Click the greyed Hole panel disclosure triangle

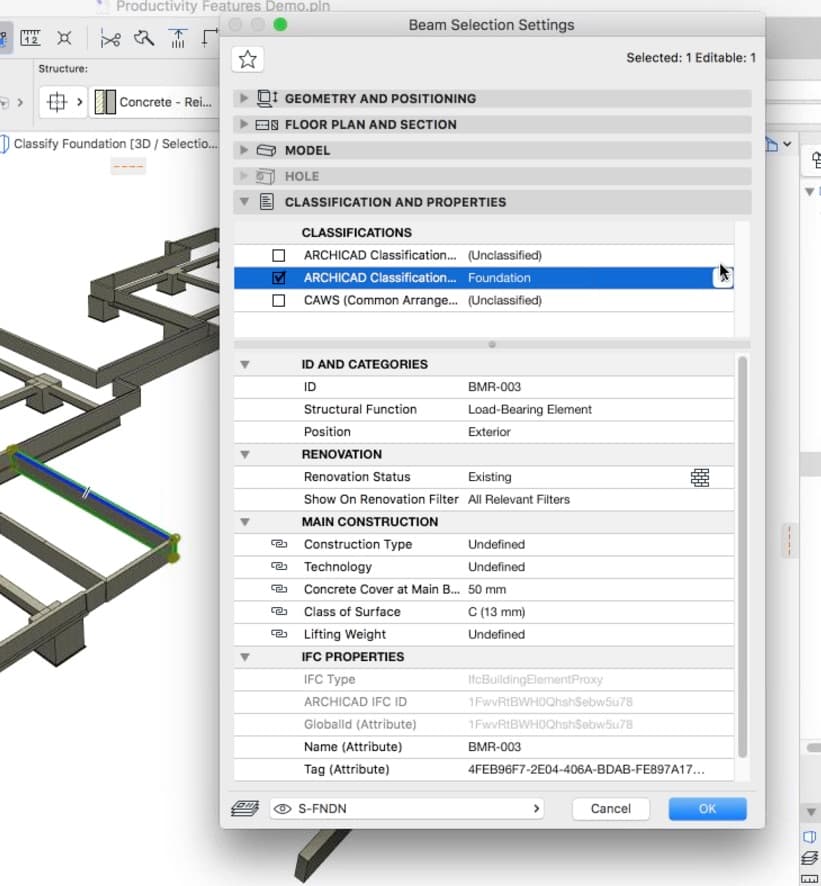(x=244, y=176)
